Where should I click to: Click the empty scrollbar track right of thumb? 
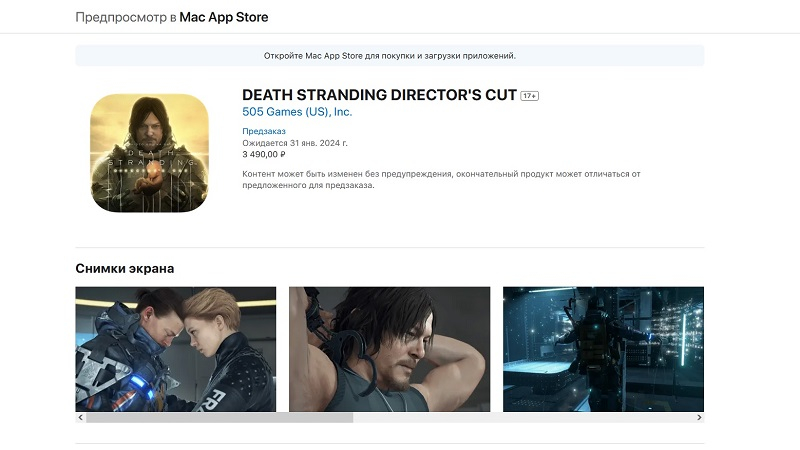click(520, 418)
